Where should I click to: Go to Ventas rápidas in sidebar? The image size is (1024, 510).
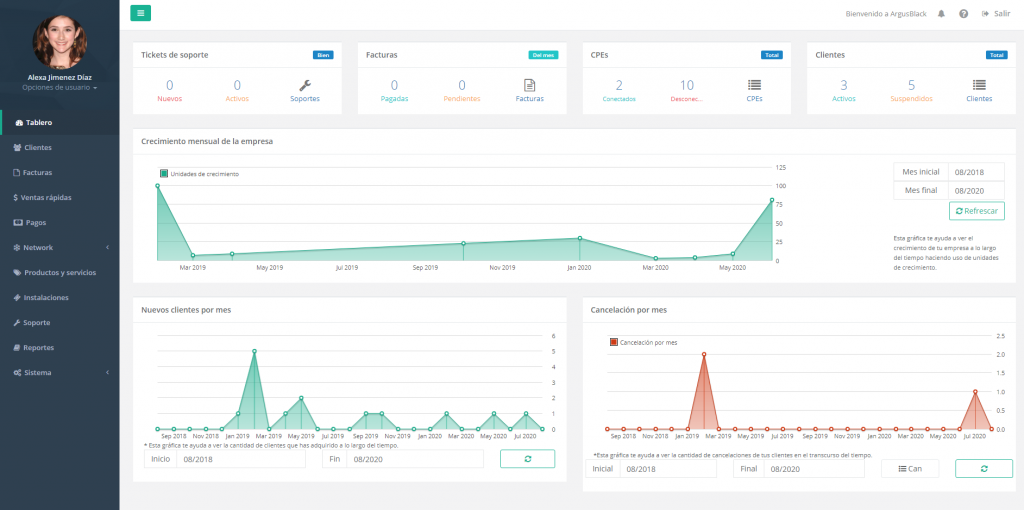point(45,197)
